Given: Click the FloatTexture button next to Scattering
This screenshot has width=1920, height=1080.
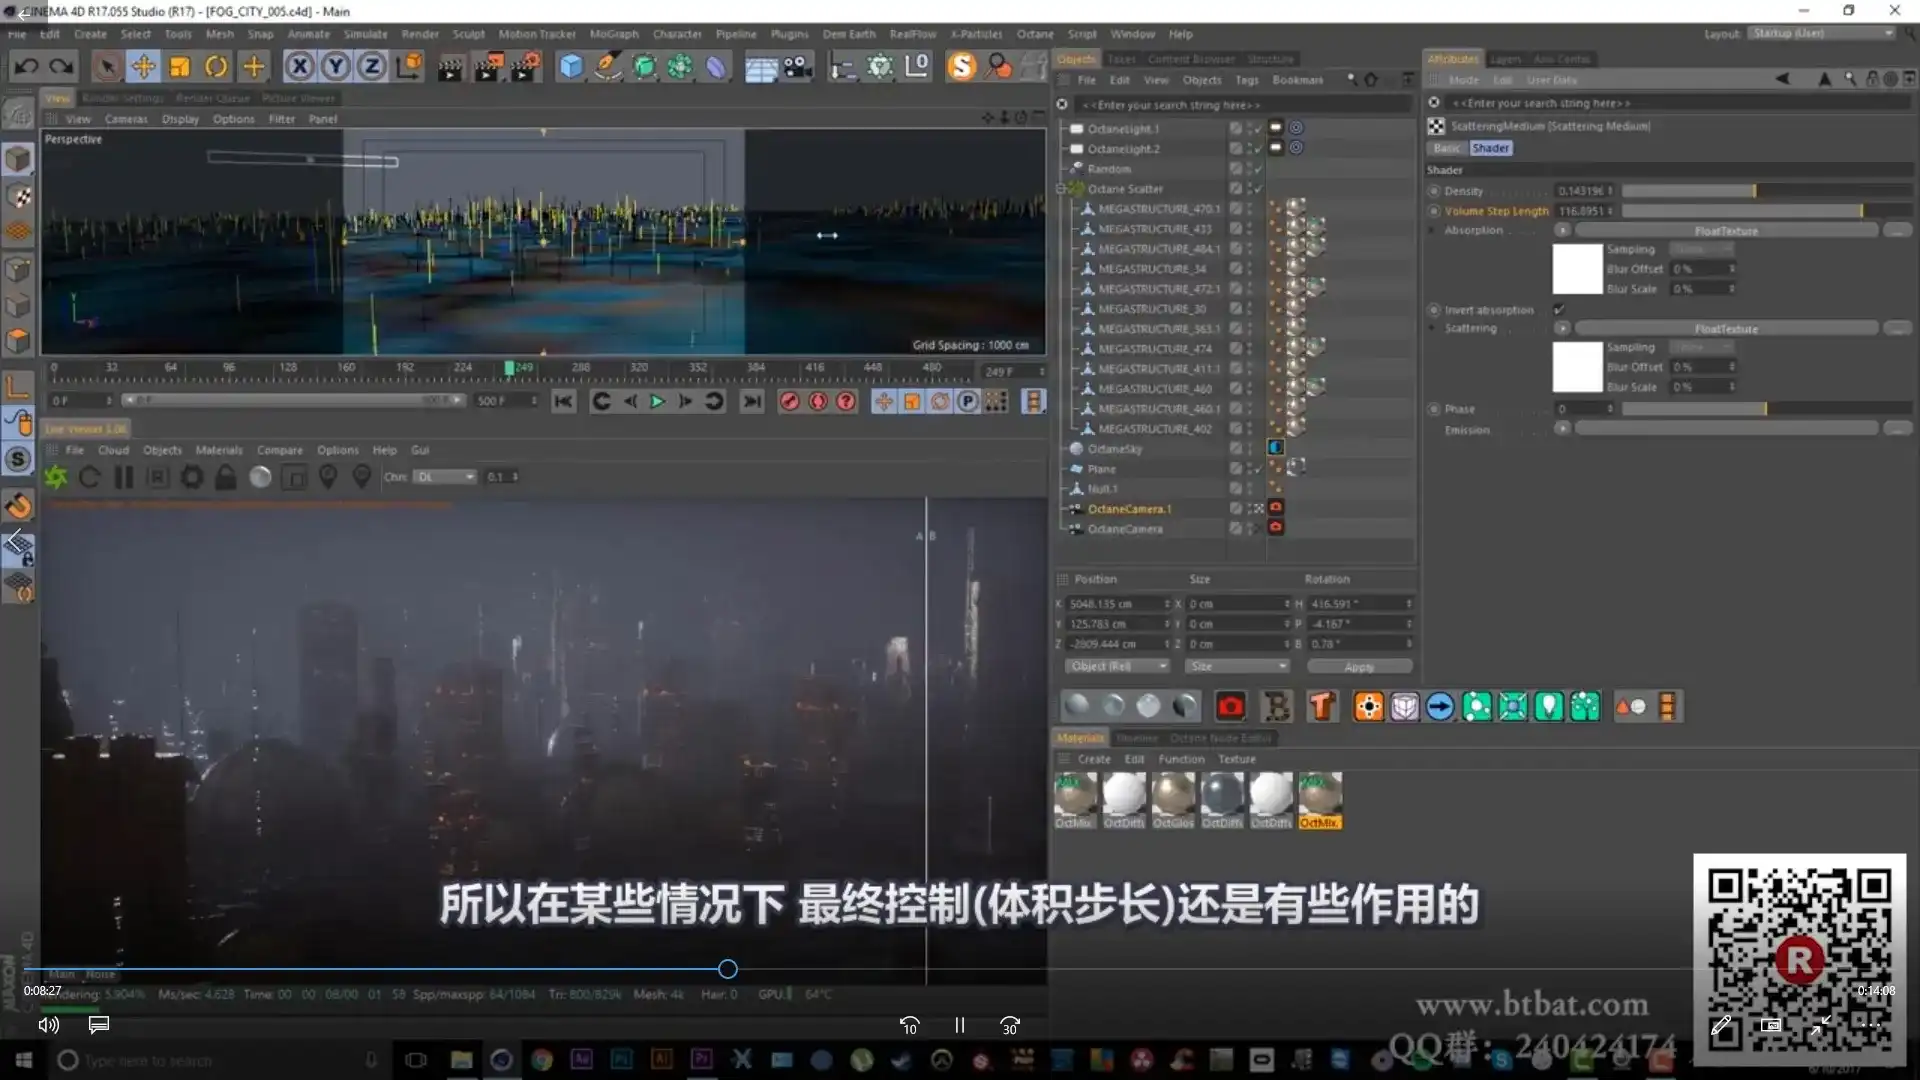Looking at the screenshot, I should [x=1730, y=328].
